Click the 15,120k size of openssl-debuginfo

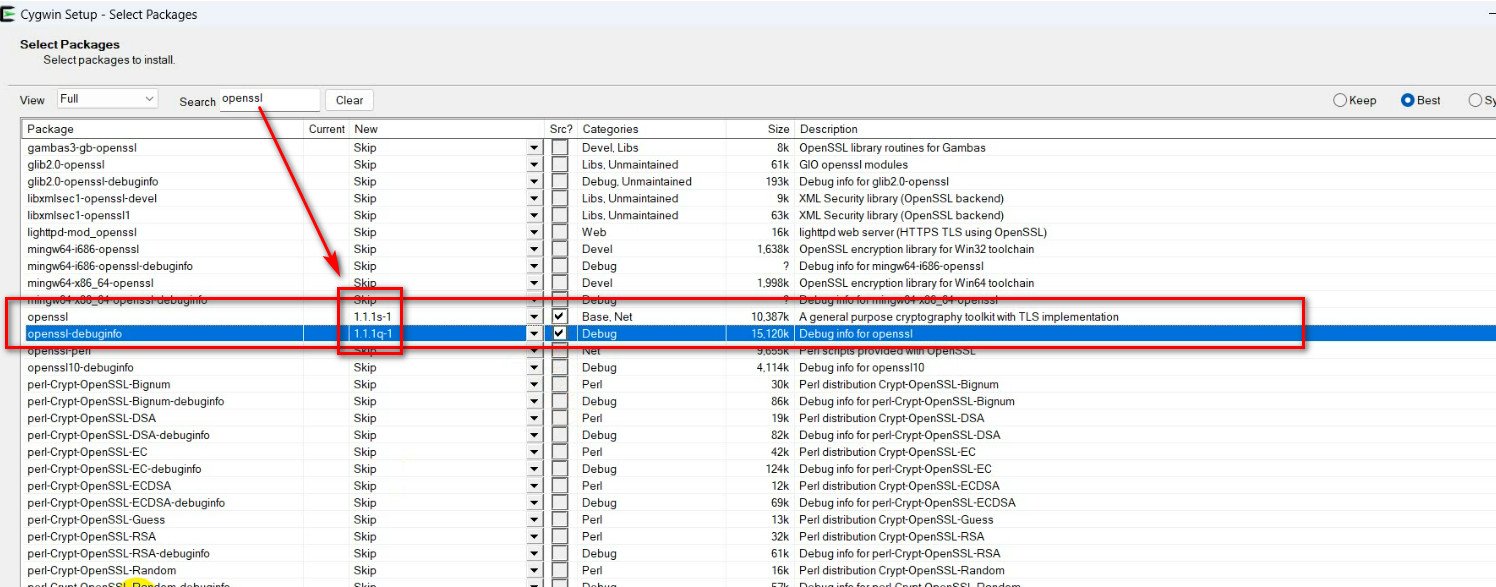coord(768,333)
